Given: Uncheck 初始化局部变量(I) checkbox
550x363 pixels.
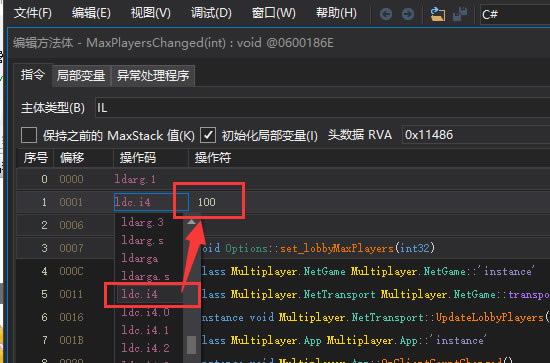Looking at the screenshot, I should pyautogui.click(x=208, y=135).
